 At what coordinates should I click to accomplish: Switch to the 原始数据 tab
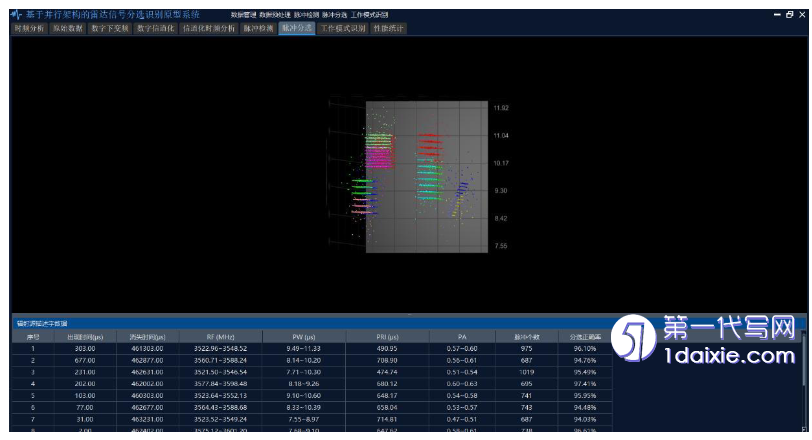click(69, 28)
